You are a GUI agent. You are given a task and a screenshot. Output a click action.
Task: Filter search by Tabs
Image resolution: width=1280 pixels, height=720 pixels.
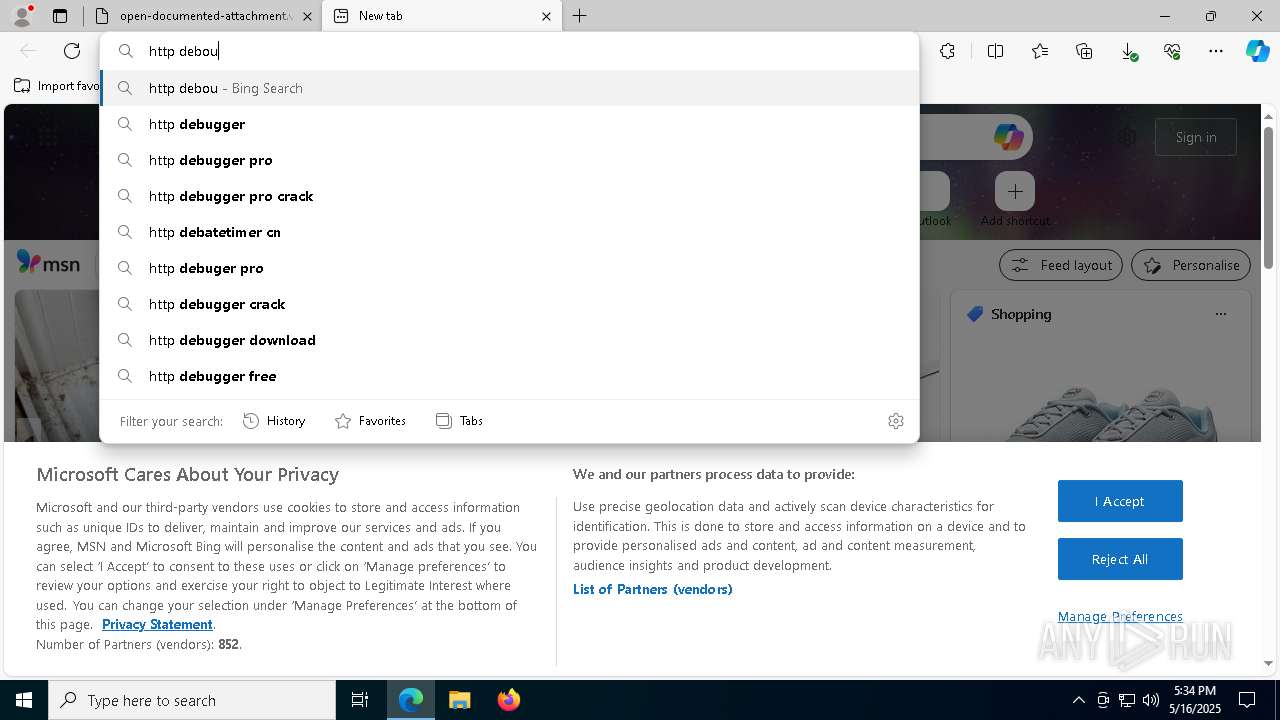point(460,421)
